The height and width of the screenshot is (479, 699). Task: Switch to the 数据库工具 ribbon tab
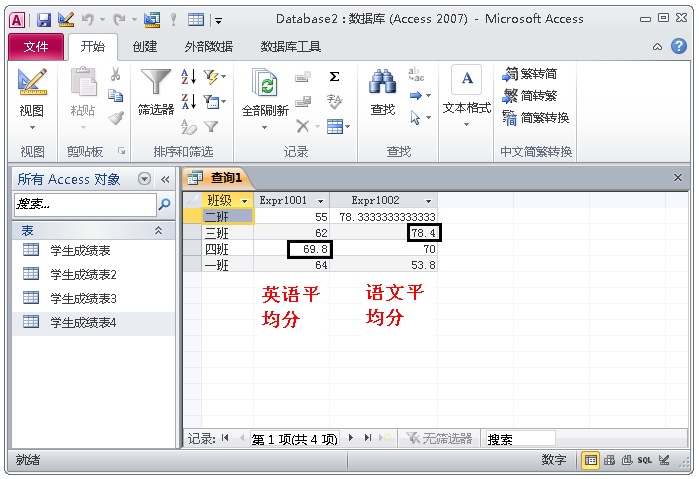tap(291, 46)
